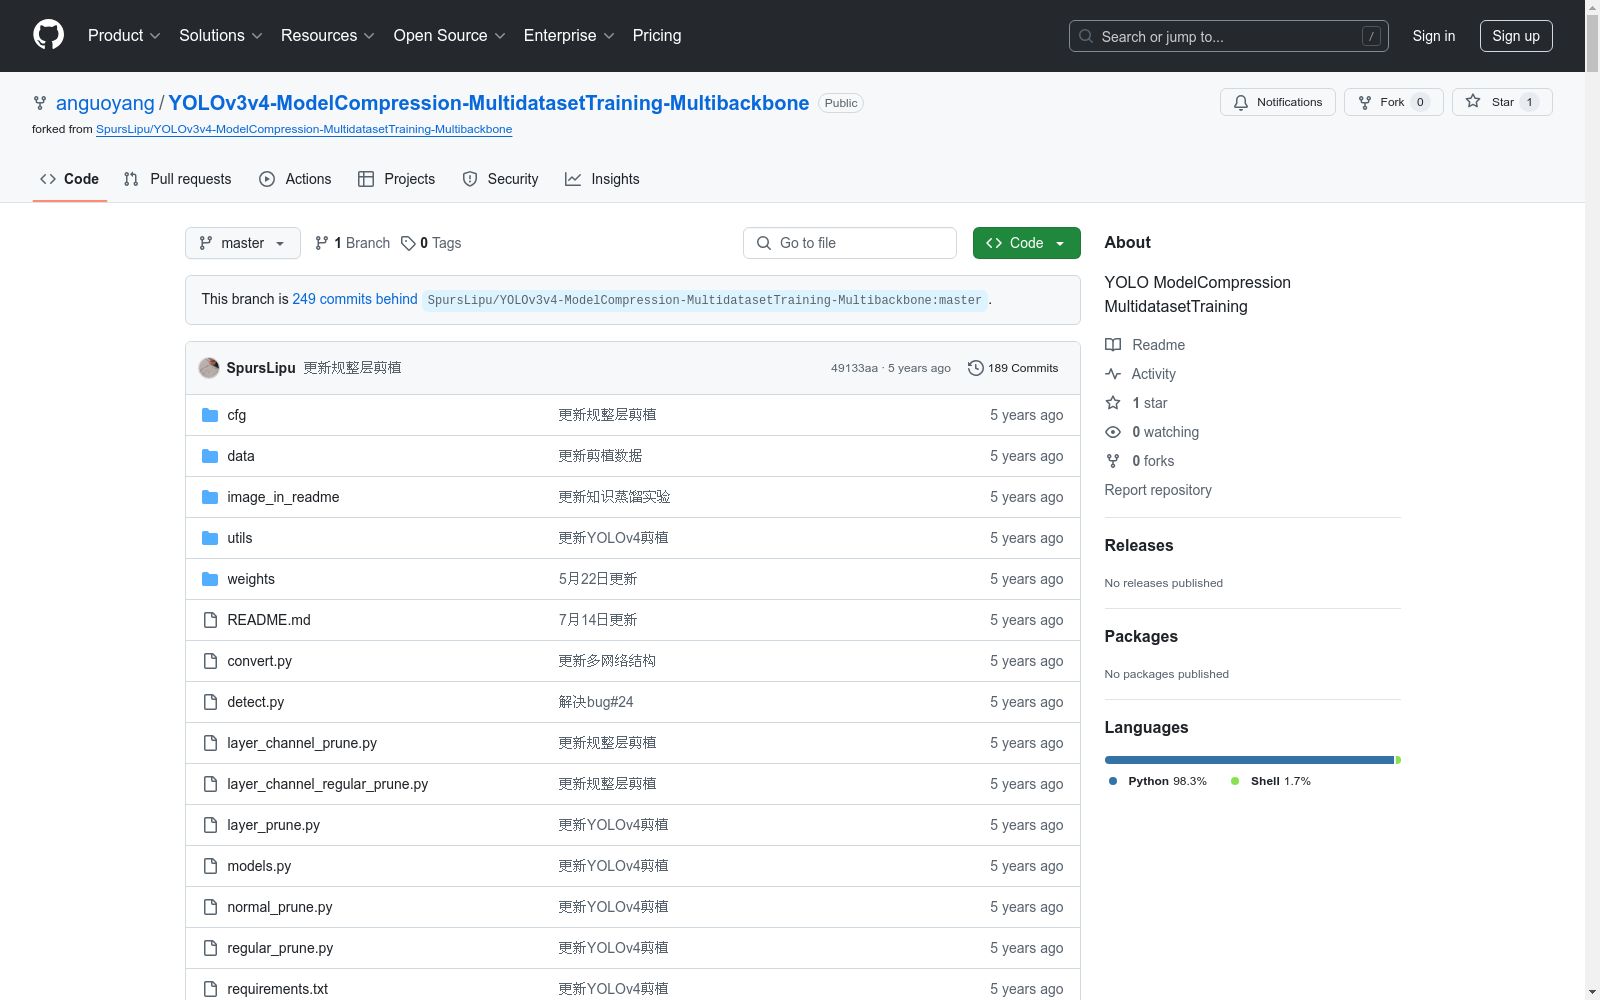
Task: Open the data folder icon
Action: point(210,456)
